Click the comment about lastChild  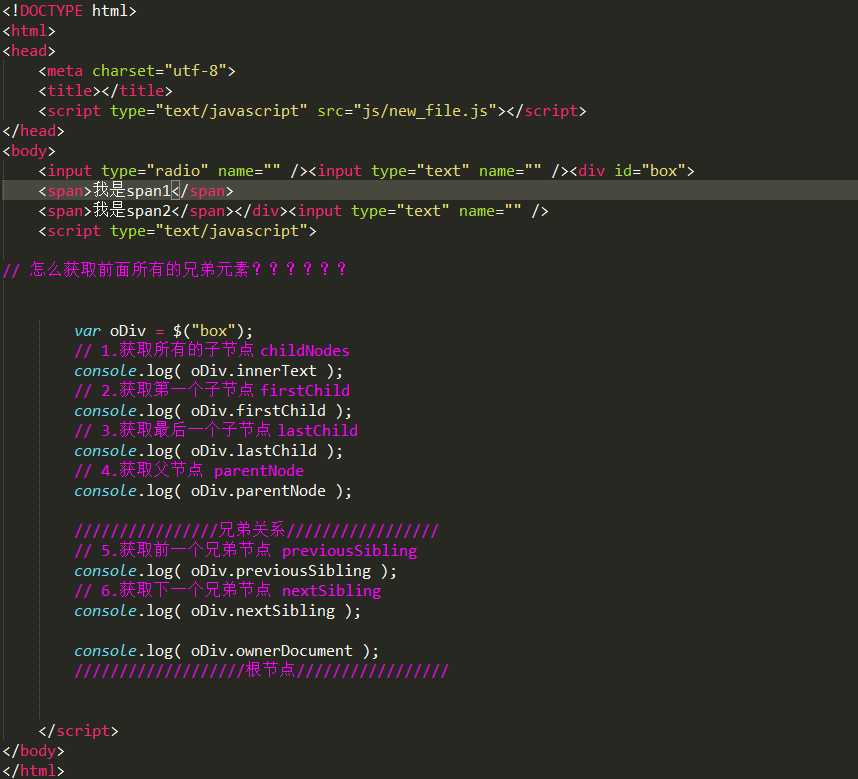(216, 430)
